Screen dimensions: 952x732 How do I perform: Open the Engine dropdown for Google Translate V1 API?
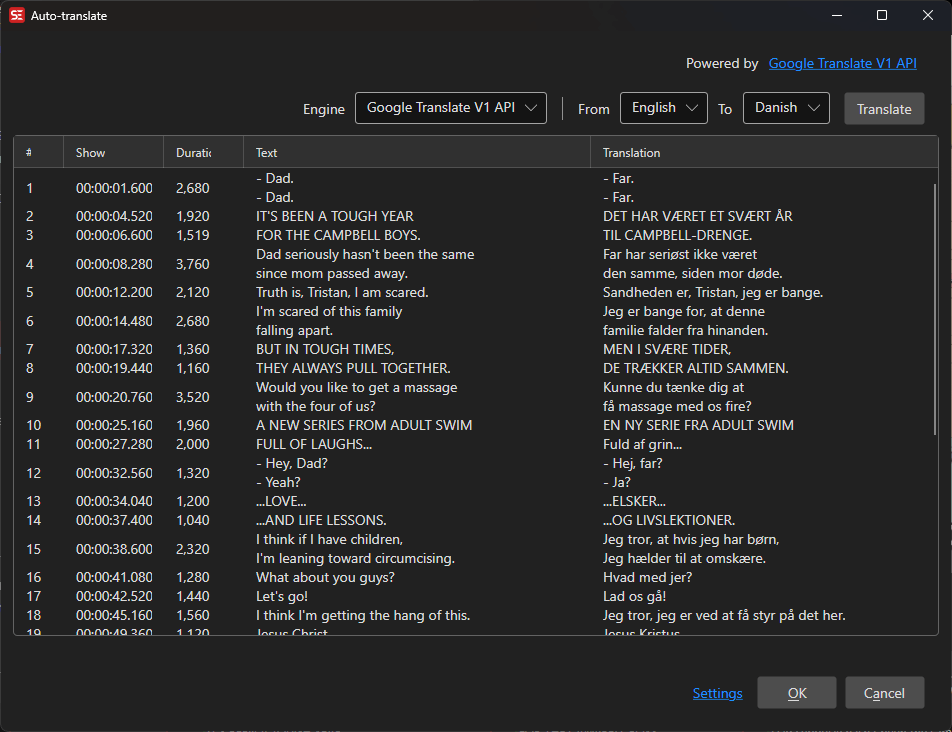[450, 108]
